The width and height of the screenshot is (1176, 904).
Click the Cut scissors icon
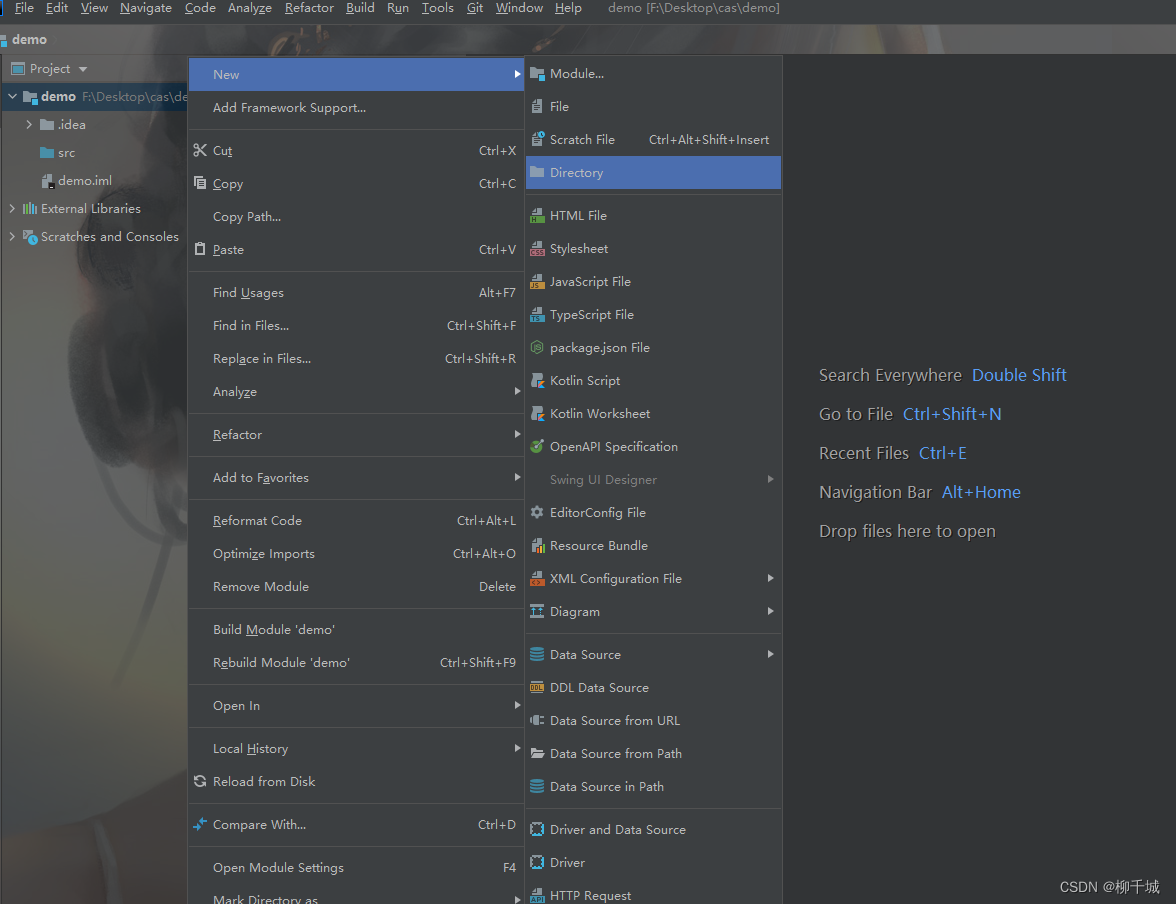[x=200, y=150]
